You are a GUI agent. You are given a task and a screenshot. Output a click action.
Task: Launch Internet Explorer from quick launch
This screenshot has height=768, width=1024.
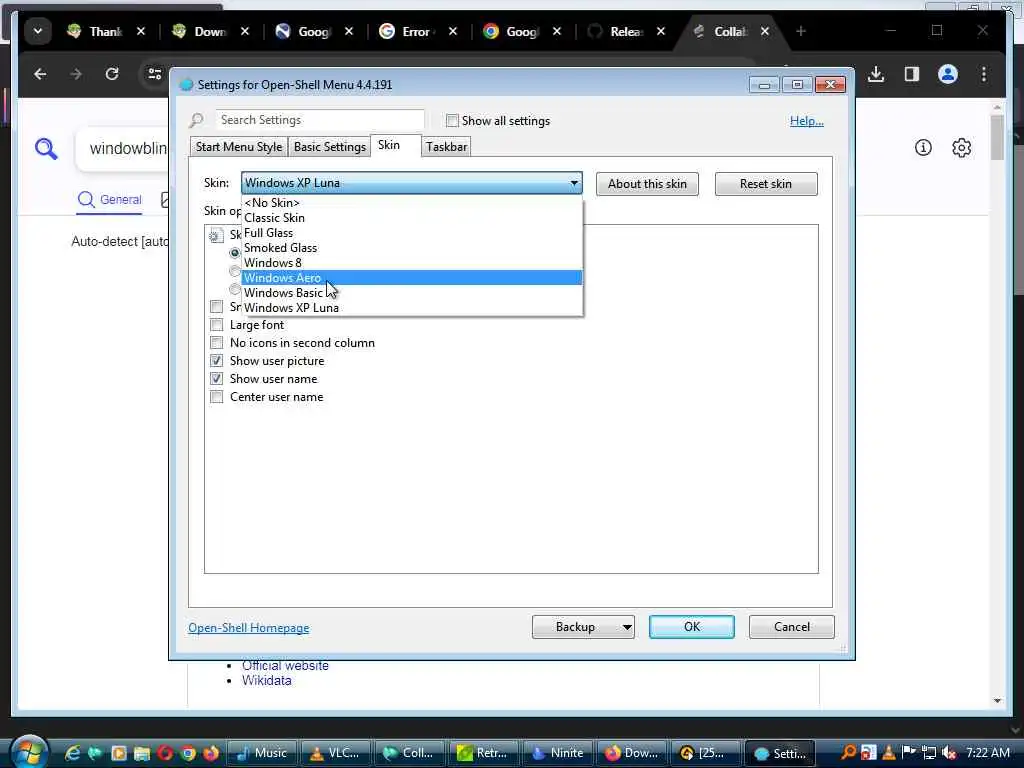[72, 753]
